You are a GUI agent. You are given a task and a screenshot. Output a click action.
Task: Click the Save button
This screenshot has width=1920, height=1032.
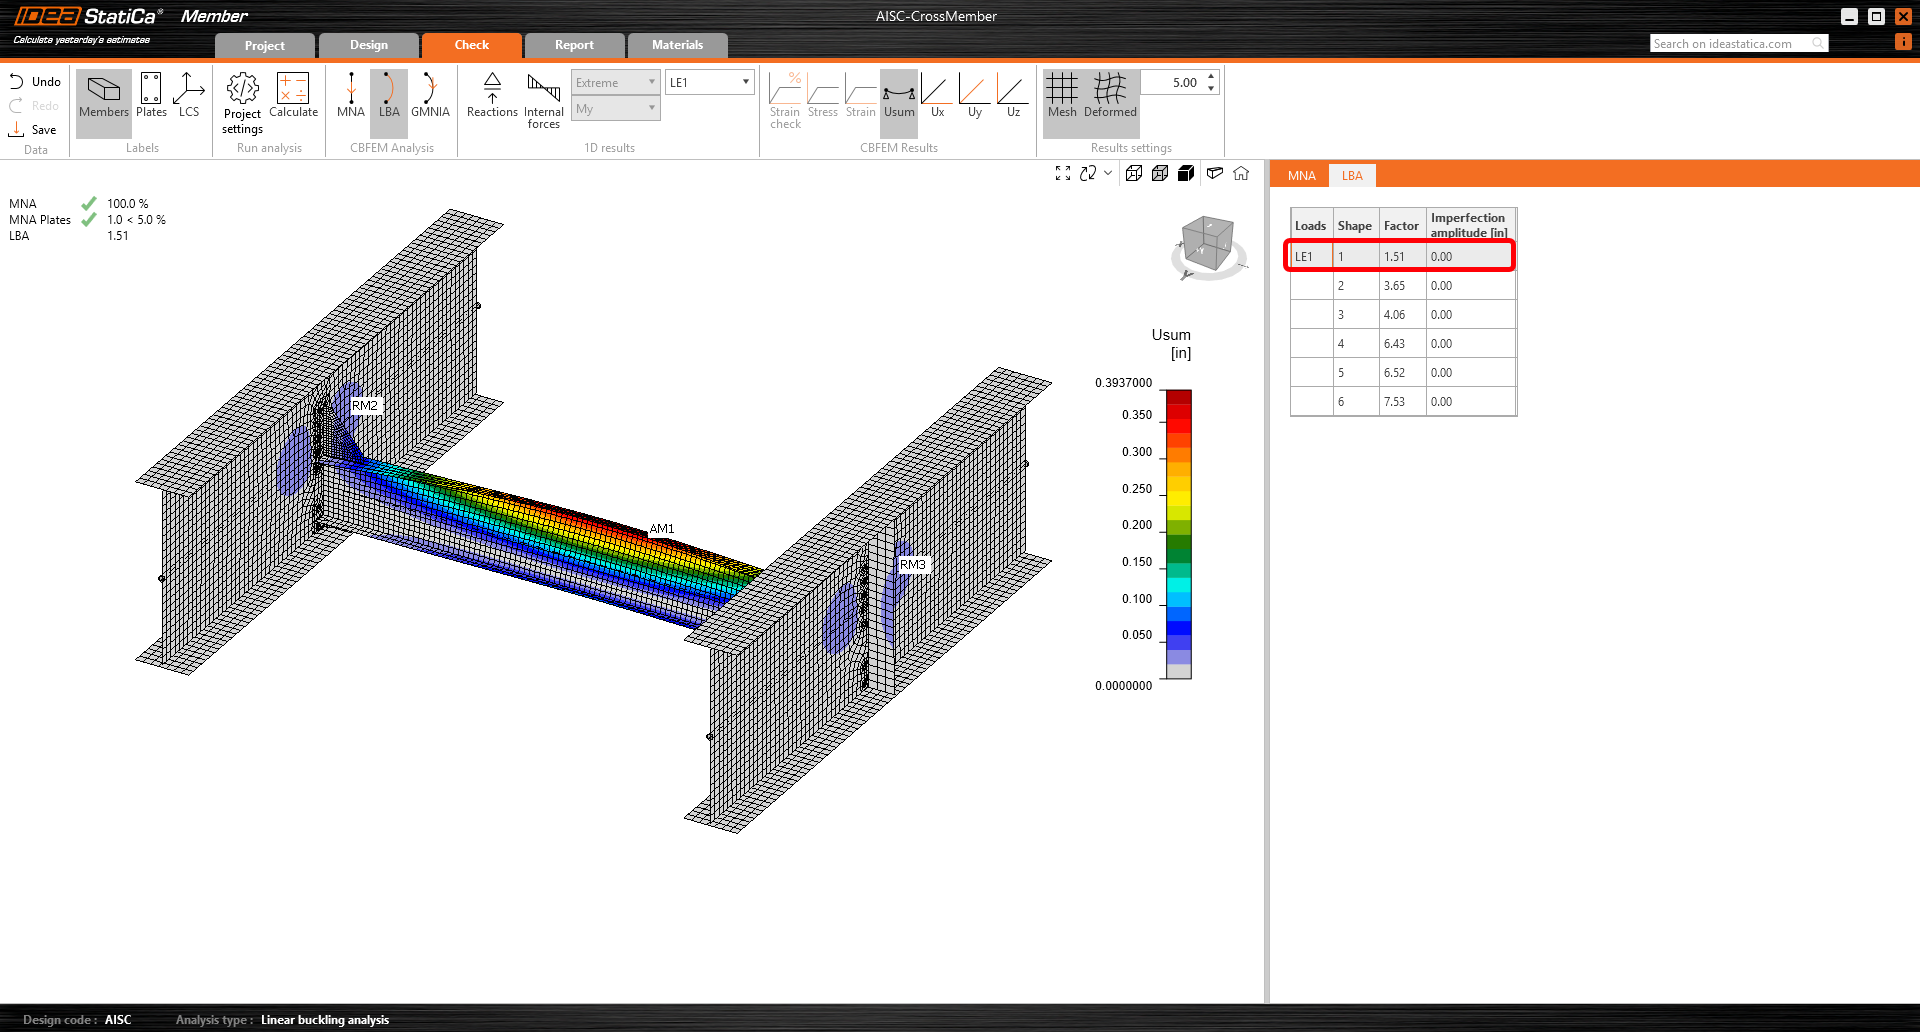34,130
